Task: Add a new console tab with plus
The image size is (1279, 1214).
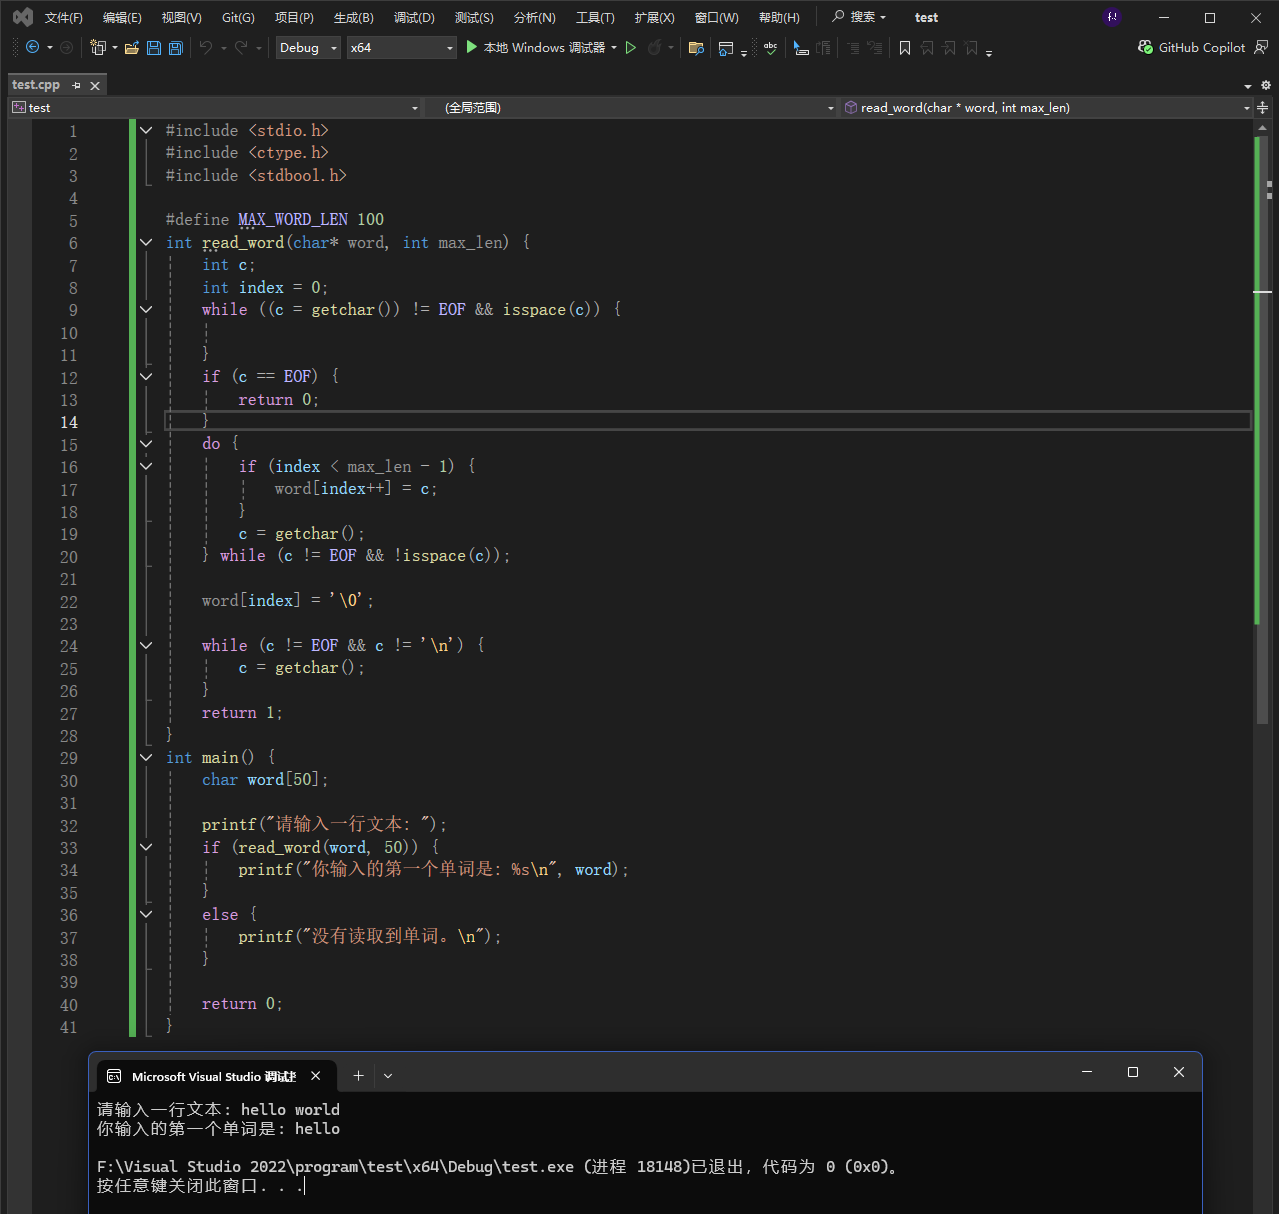Action: click(x=358, y=1076)
